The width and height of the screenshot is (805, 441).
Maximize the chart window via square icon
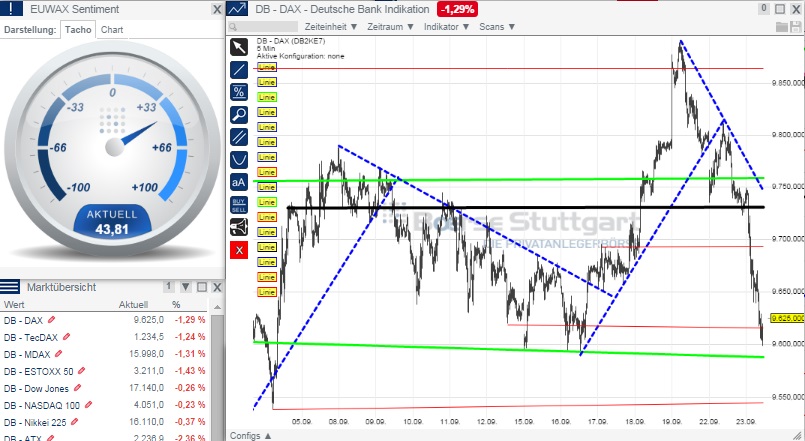tap(780, 9)
